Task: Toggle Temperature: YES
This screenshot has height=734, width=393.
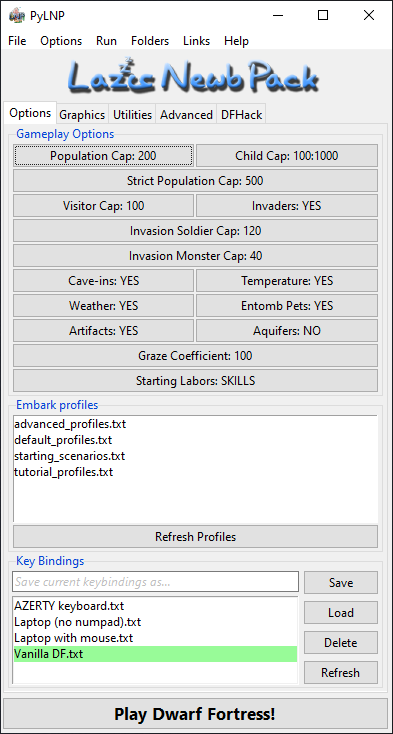Action: click(287, 281)
